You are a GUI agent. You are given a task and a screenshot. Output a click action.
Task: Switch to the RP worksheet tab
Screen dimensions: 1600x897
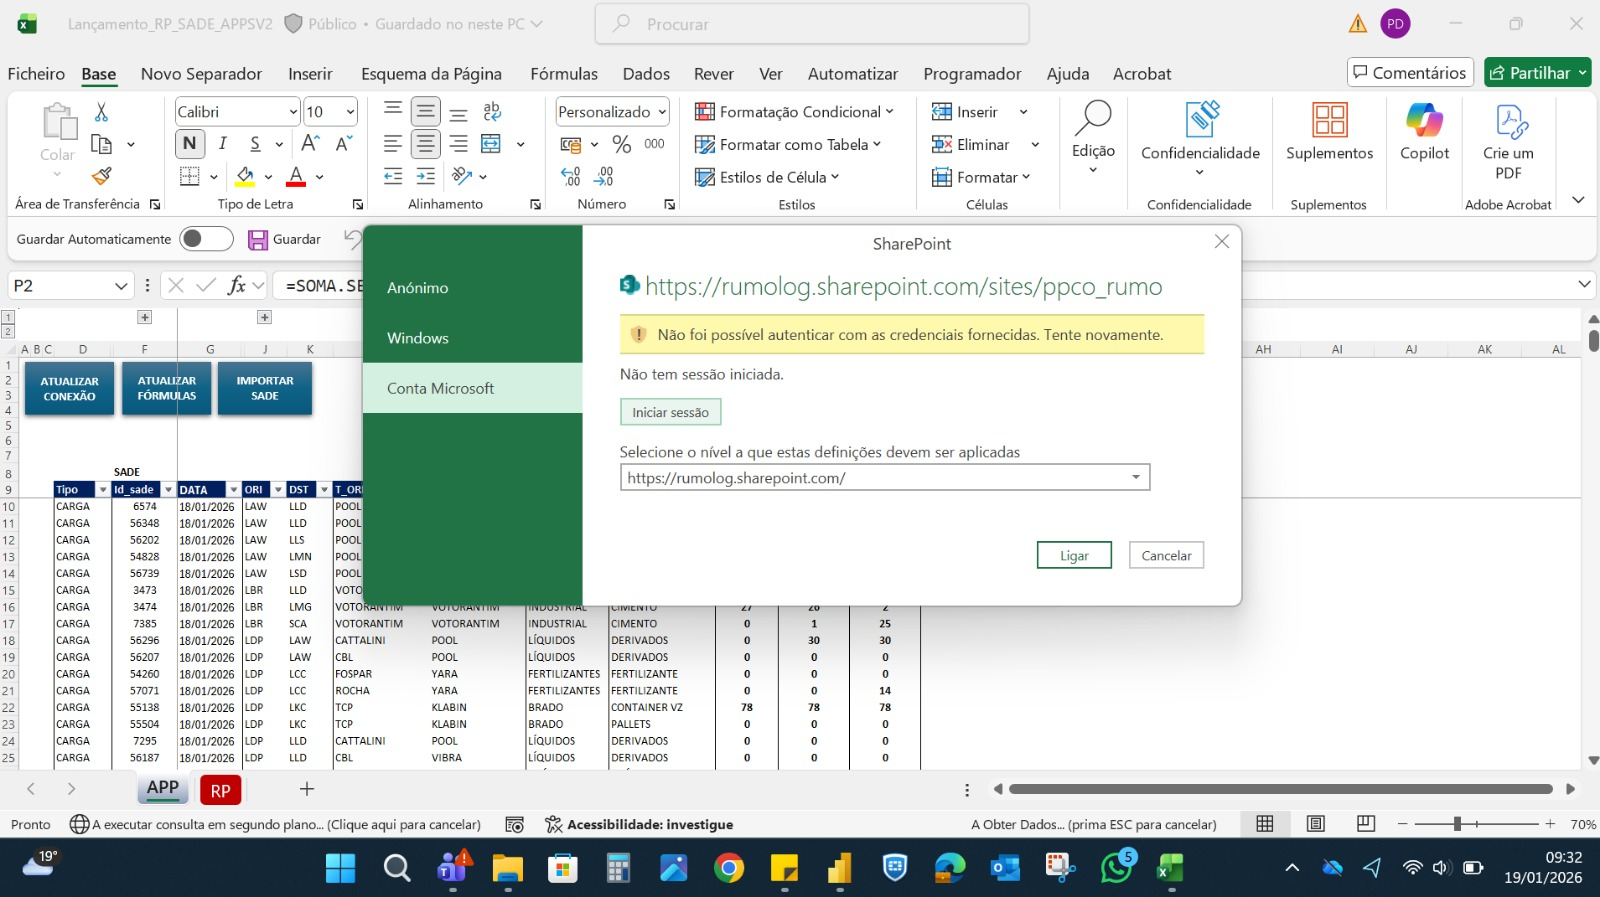pos(221,790)
